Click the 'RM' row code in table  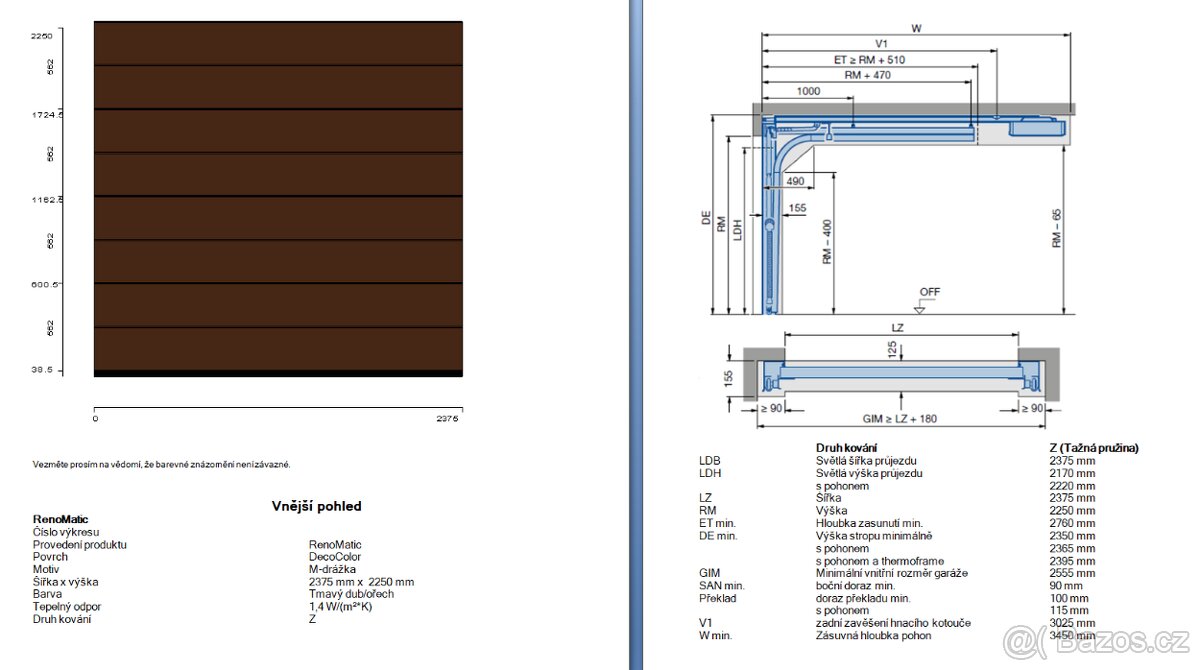tap(706, 510)
